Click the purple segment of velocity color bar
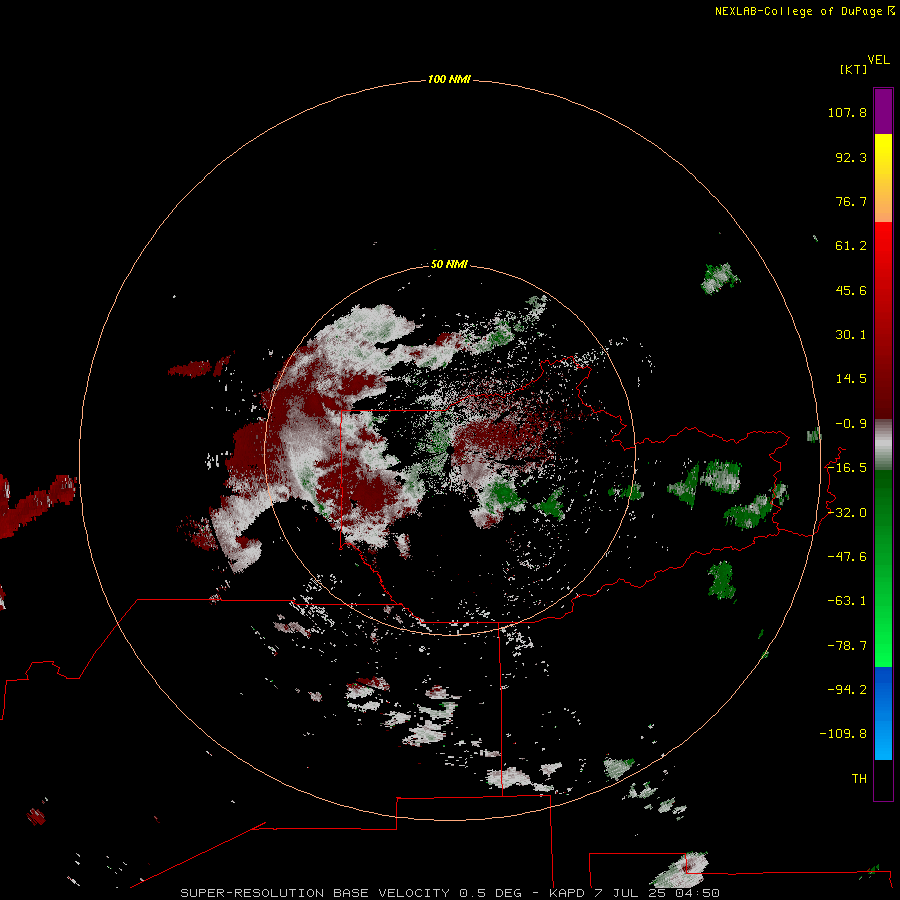 [x=883, y=111]
